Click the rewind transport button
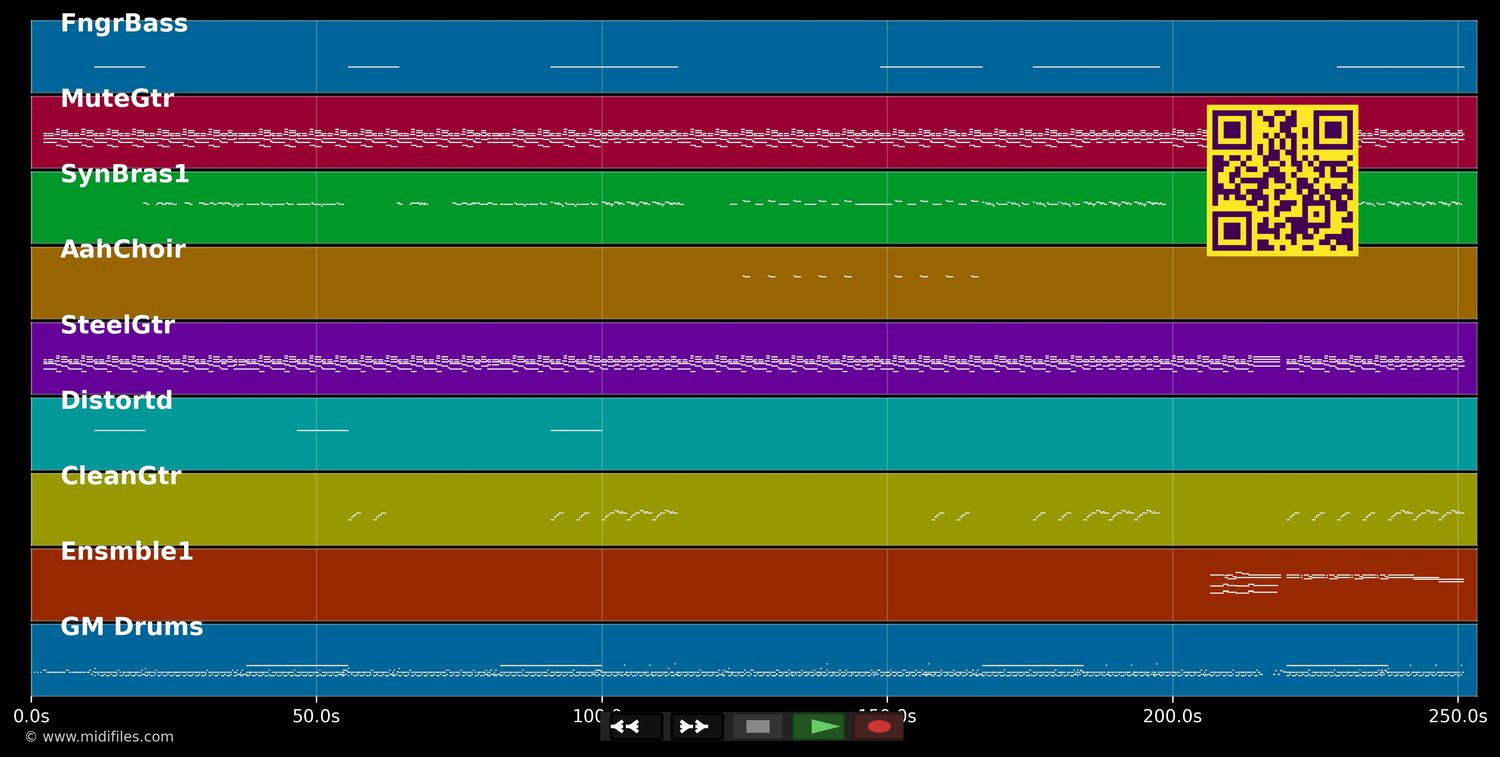The width and height of the screenshot is (1500, 757). [x=636, y=726]
